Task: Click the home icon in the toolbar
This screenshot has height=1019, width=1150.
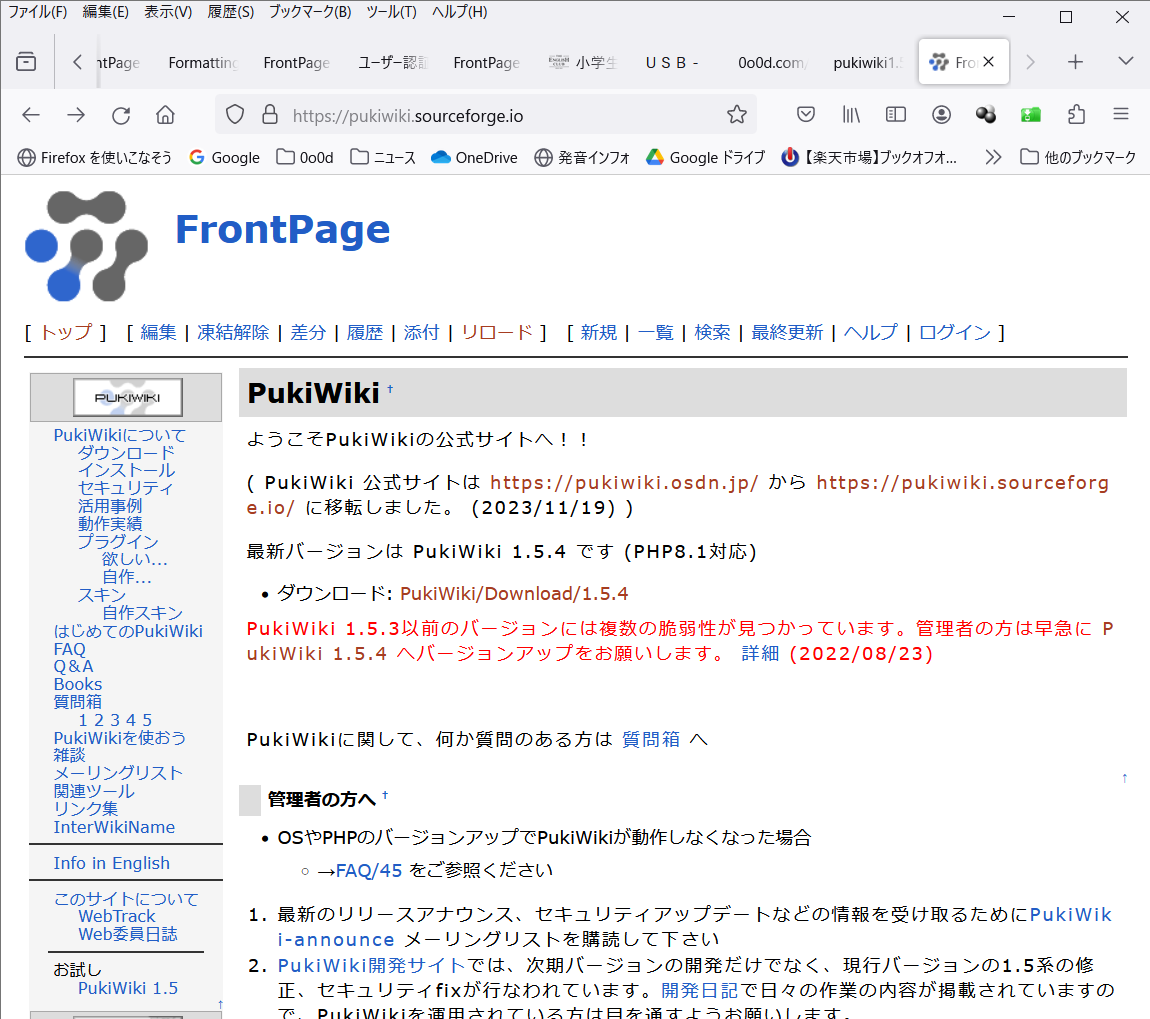Action: 166,115
